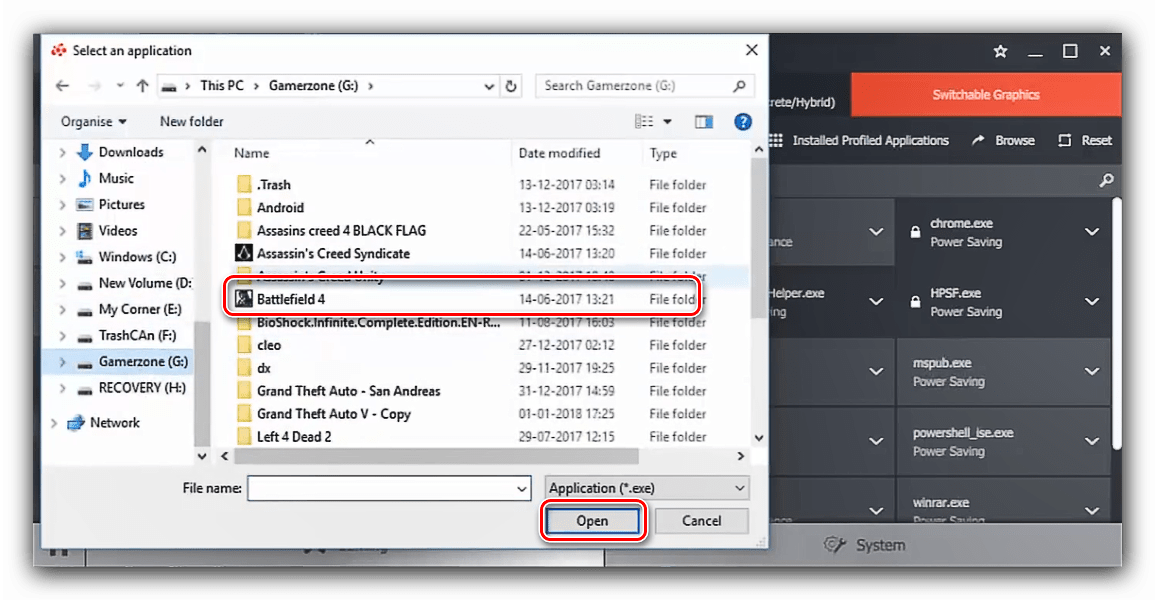Open the Assassin's Creed Syndicate folder
Screen dimensions: 1155x600
(333, 254)
